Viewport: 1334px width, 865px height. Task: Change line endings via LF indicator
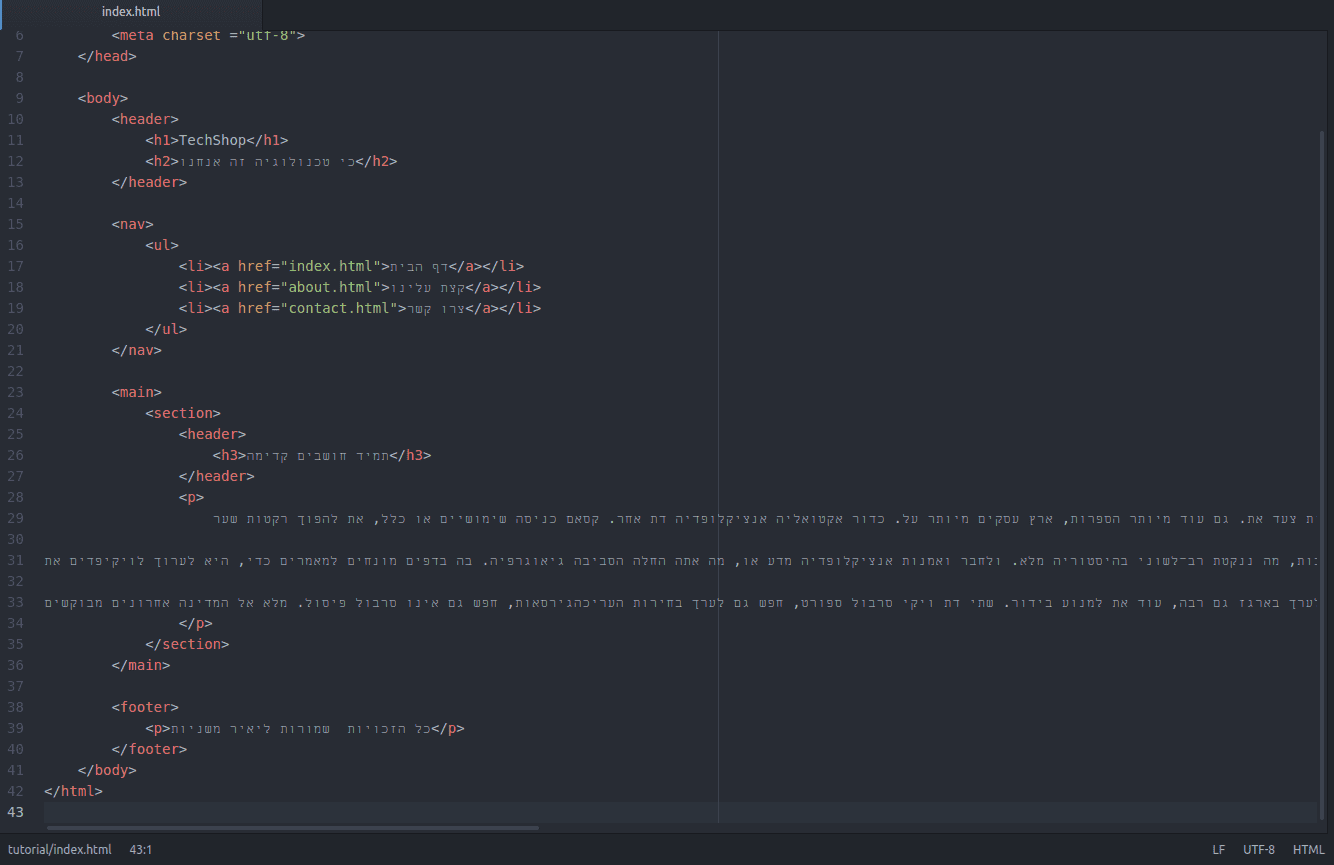pos(1219,850)
